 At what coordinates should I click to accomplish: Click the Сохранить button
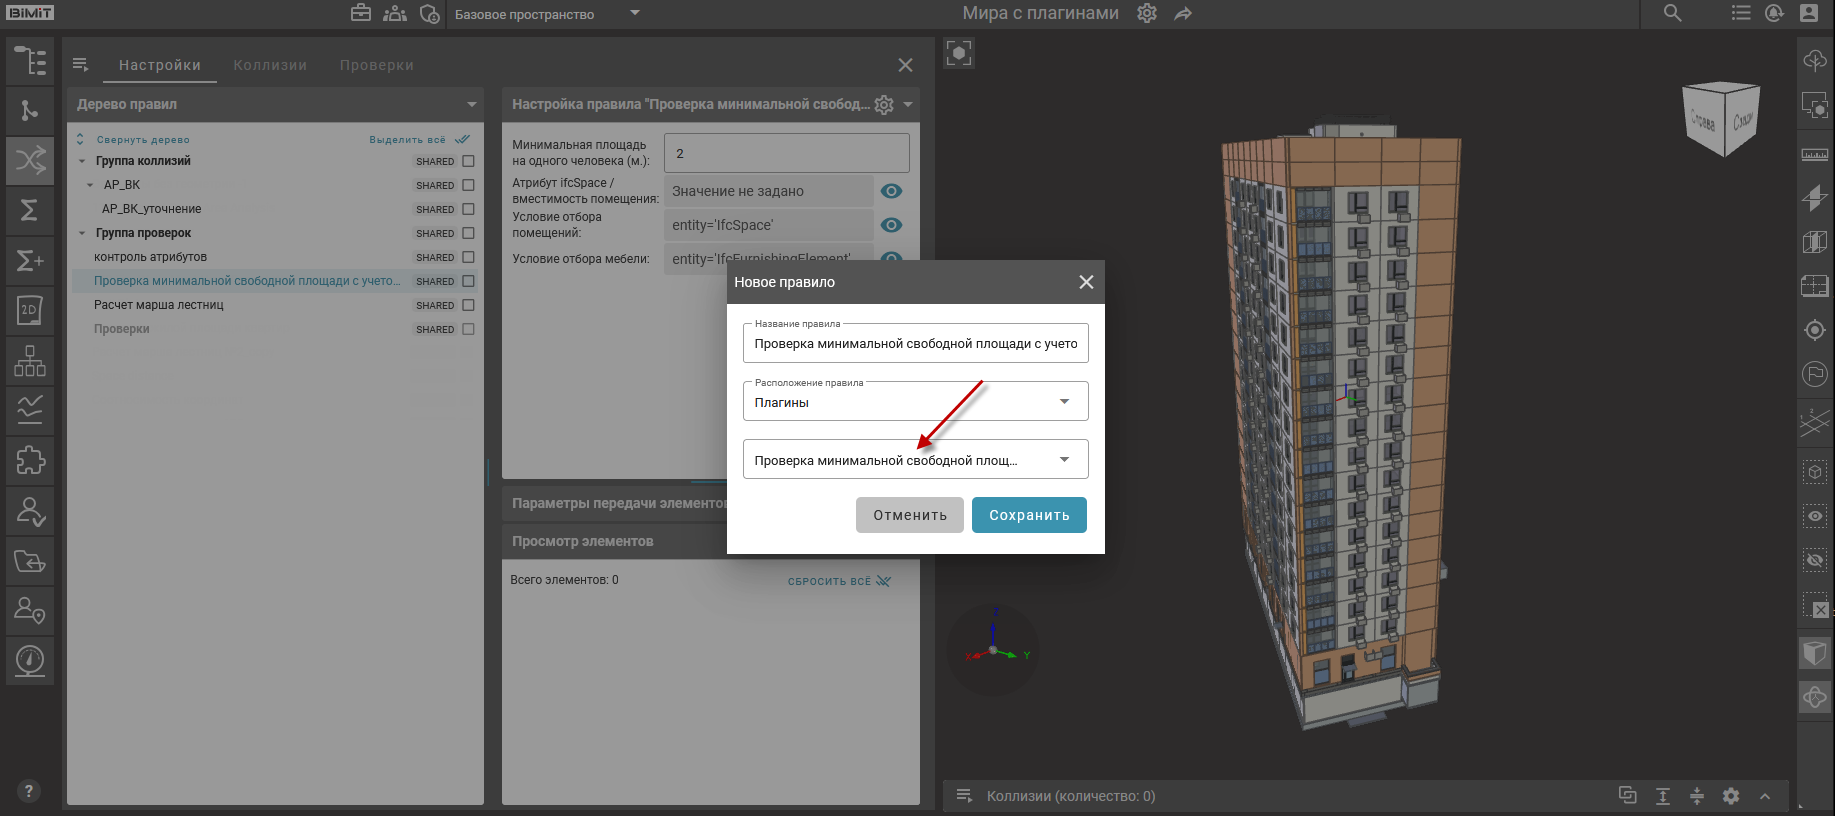point(1028,515)
